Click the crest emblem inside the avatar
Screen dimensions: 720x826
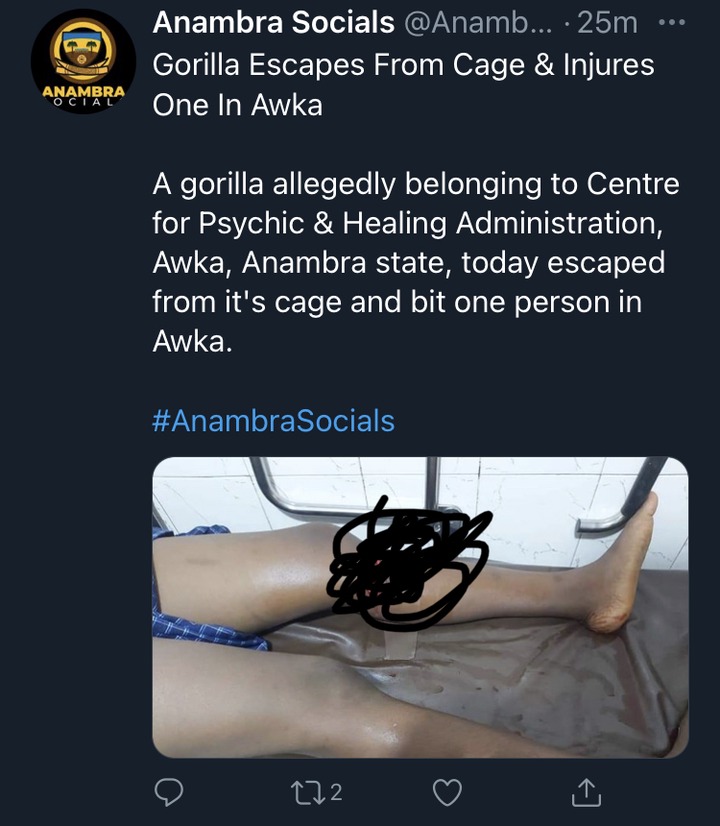click(83, 50)
